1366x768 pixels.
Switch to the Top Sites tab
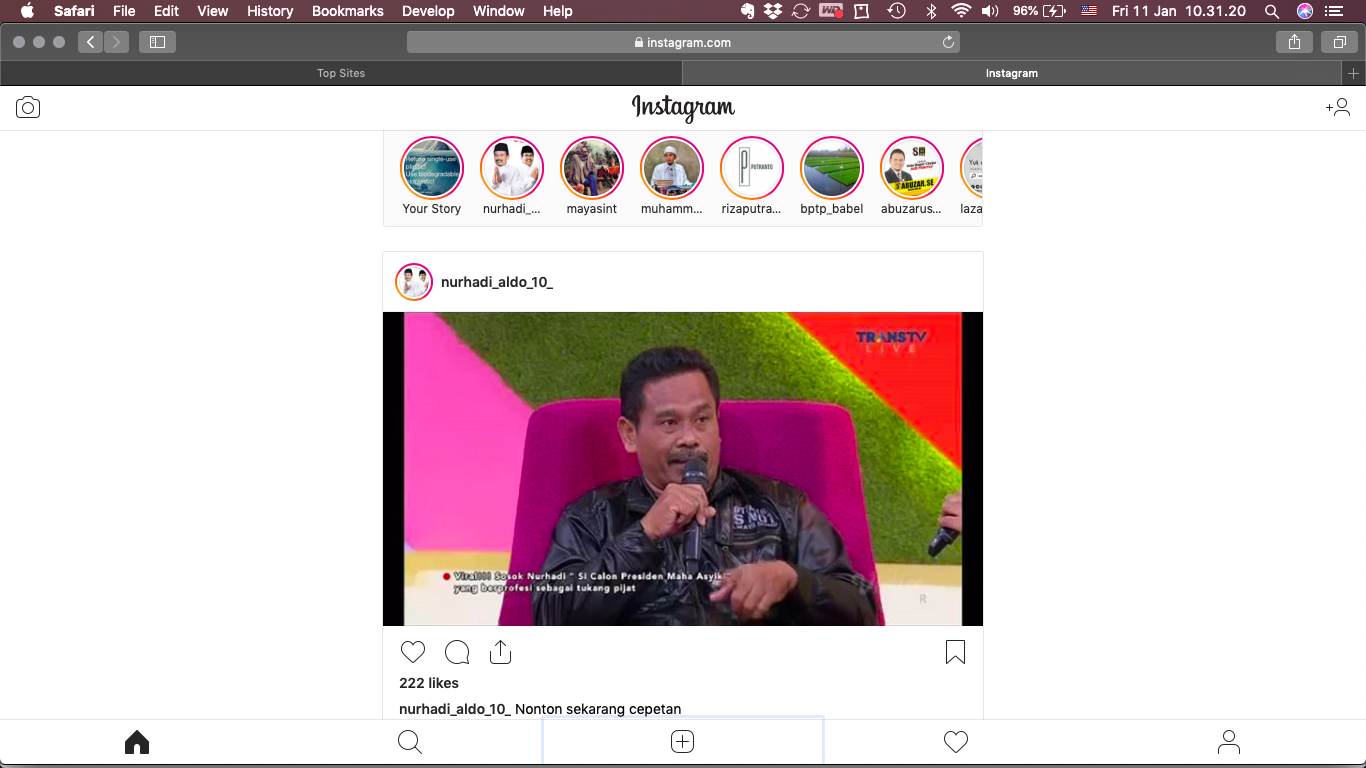click(341, 73)
